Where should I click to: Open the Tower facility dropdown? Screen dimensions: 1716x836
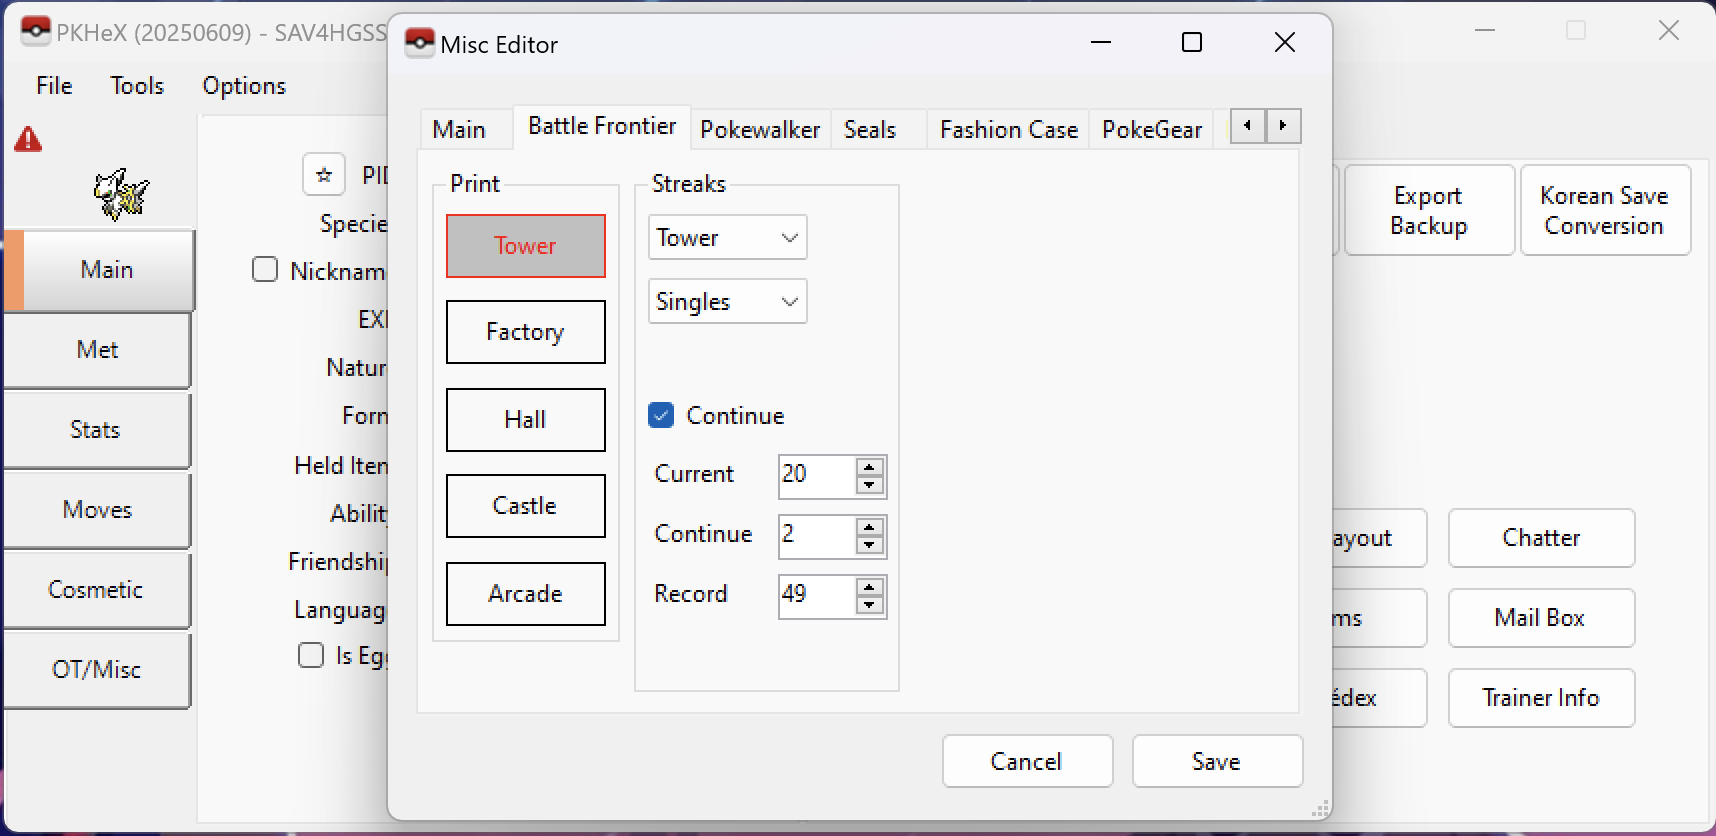(x=727, y=238)
